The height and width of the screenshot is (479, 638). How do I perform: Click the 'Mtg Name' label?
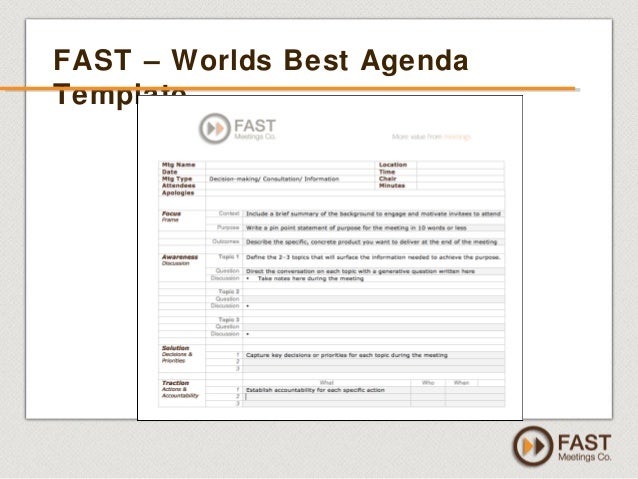pyautogui.click(x=179, y=165)
